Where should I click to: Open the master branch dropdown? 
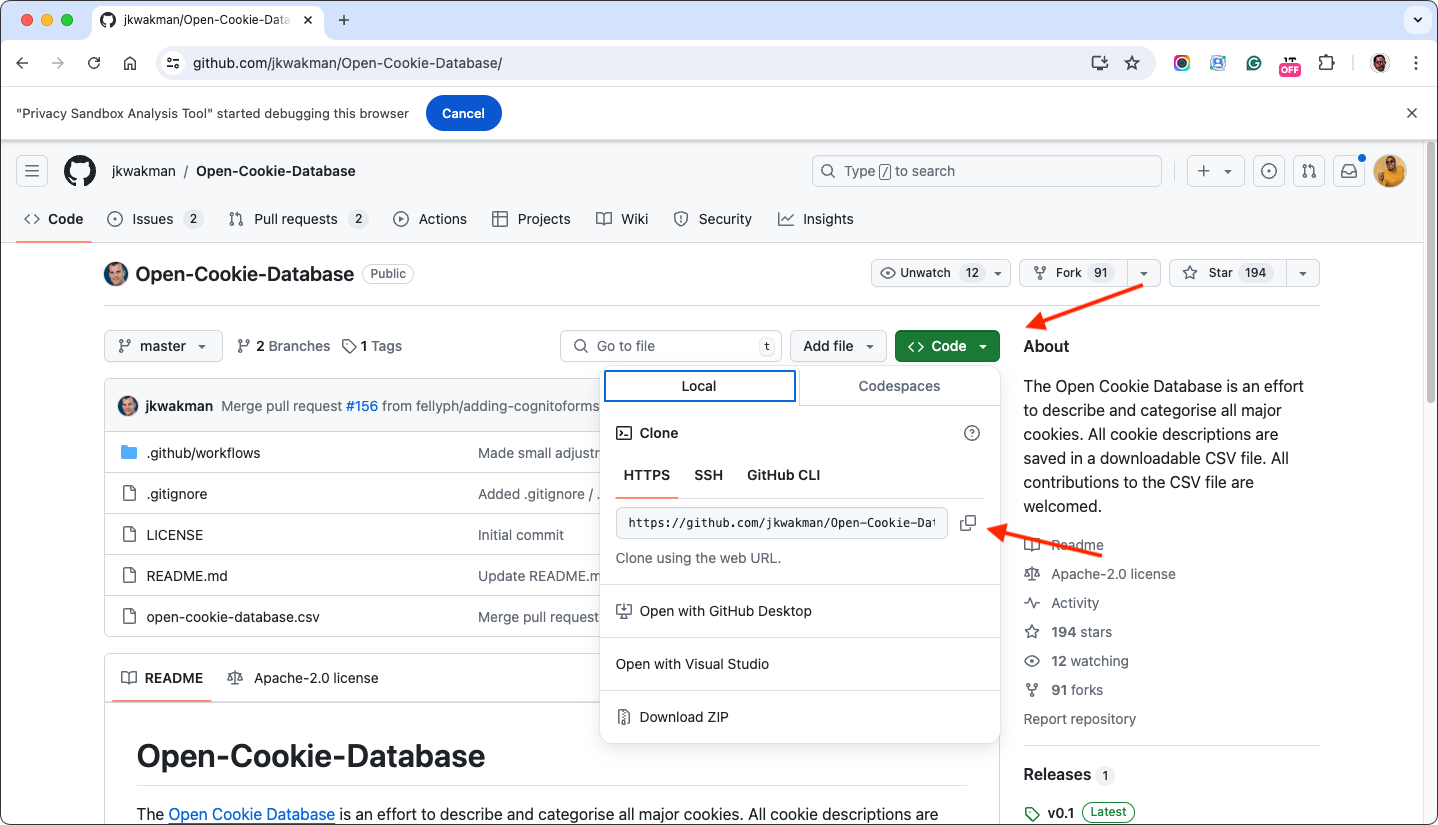(163, 346)
